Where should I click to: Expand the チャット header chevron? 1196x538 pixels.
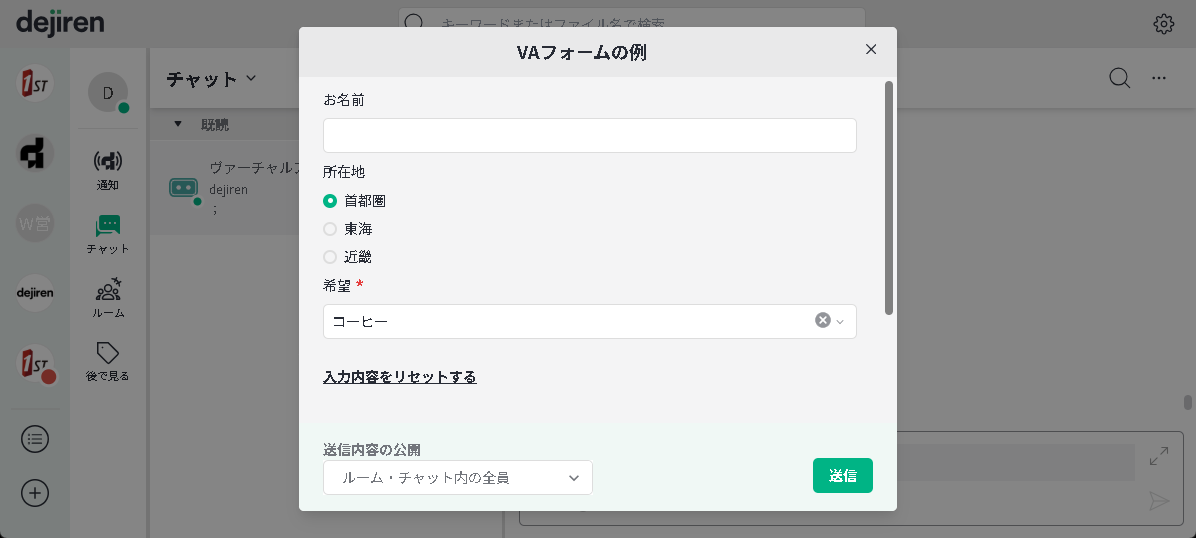point(251,78)
